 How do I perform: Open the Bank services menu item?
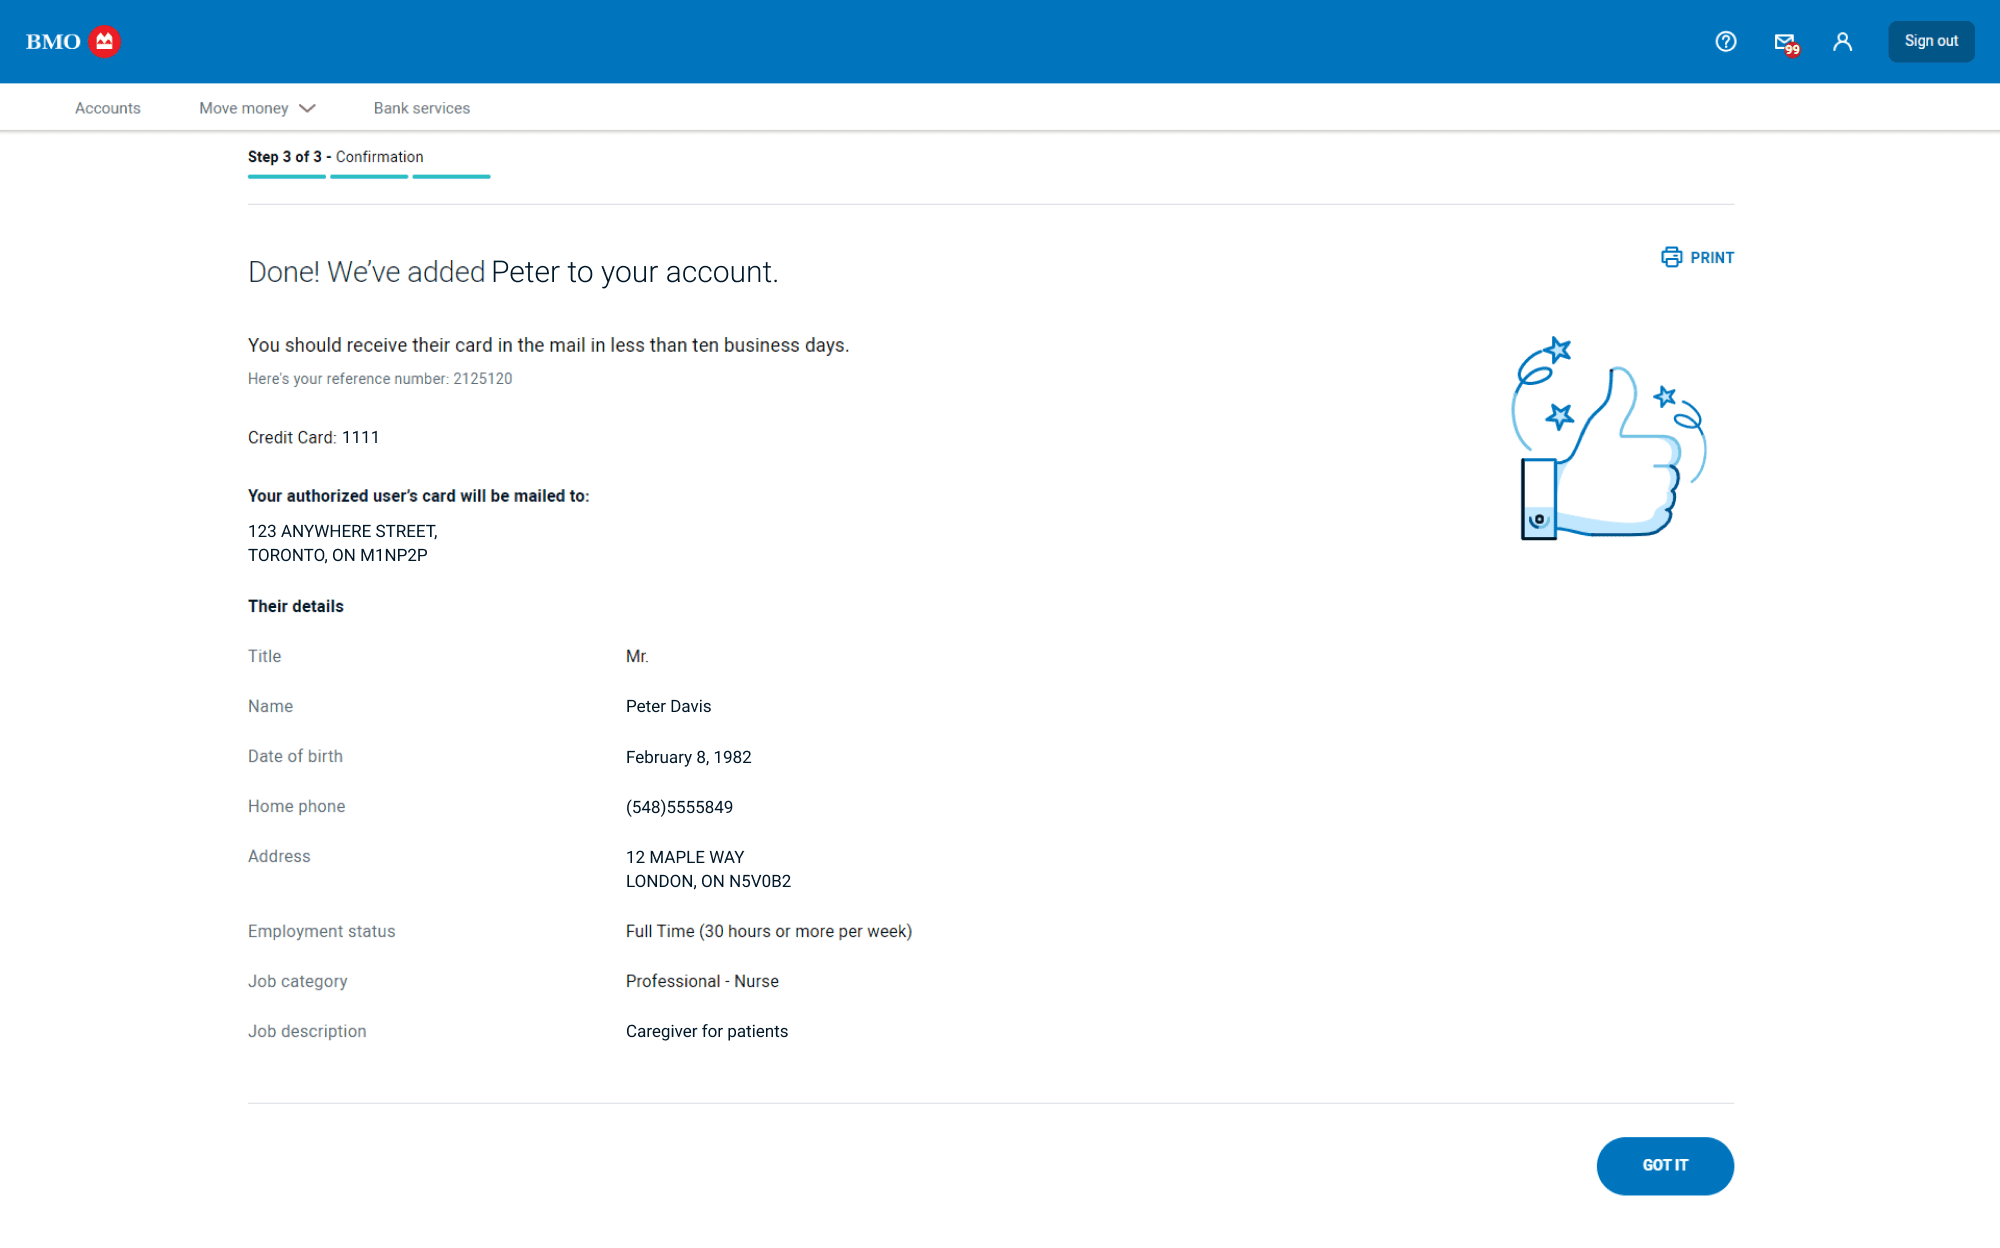point(422,108)
